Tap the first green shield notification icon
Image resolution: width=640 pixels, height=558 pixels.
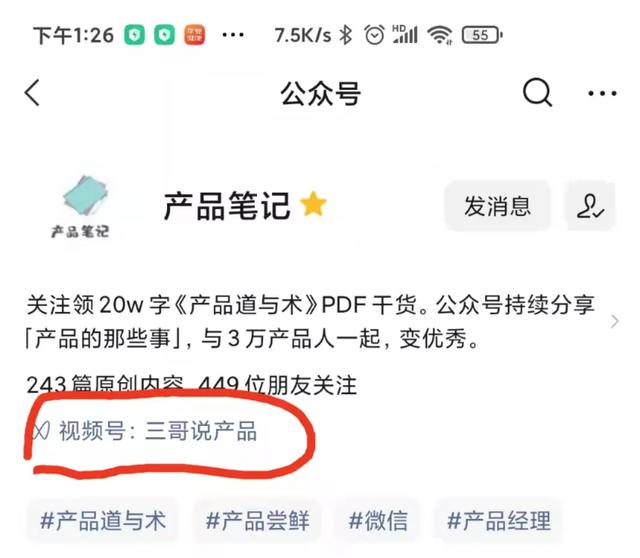coord(135,35)
